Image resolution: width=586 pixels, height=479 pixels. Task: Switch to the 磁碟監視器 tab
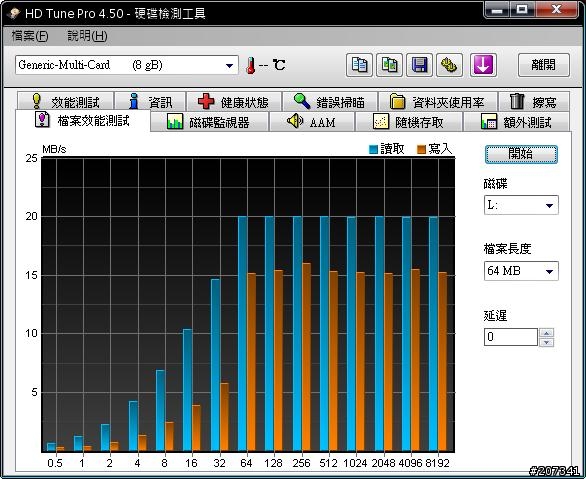point(209,122)
